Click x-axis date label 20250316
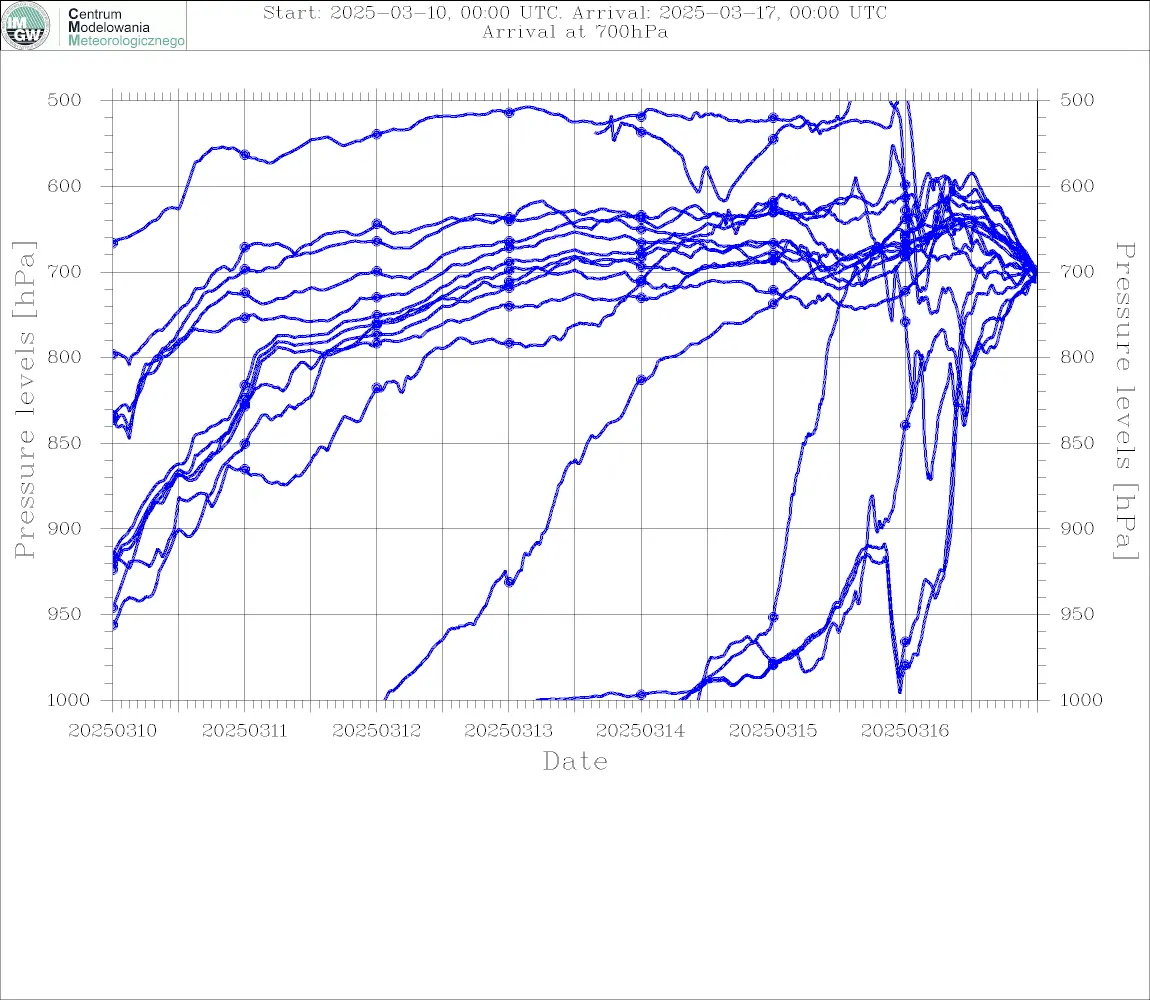Screen dimensions: 1150x1000 [905, 731]
